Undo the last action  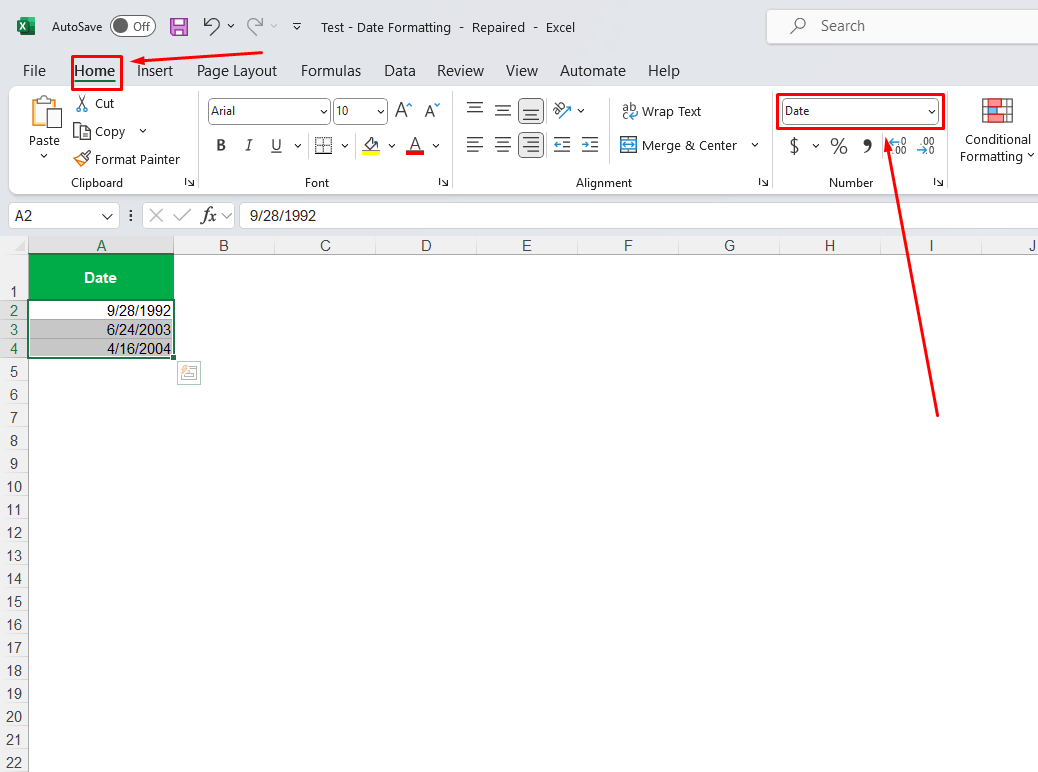pos(211,26)
